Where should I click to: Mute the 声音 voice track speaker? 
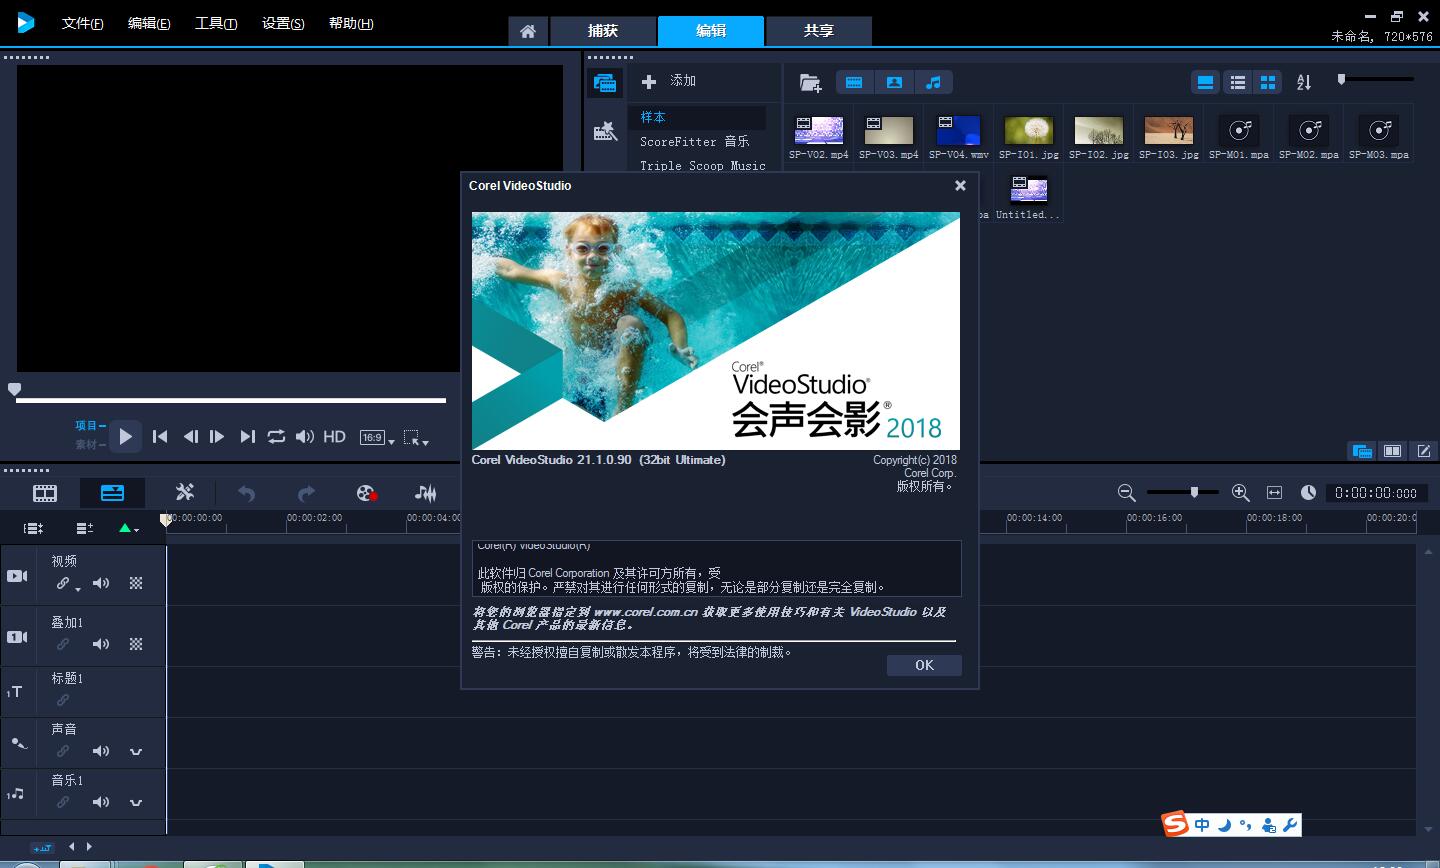click(101, 751)
